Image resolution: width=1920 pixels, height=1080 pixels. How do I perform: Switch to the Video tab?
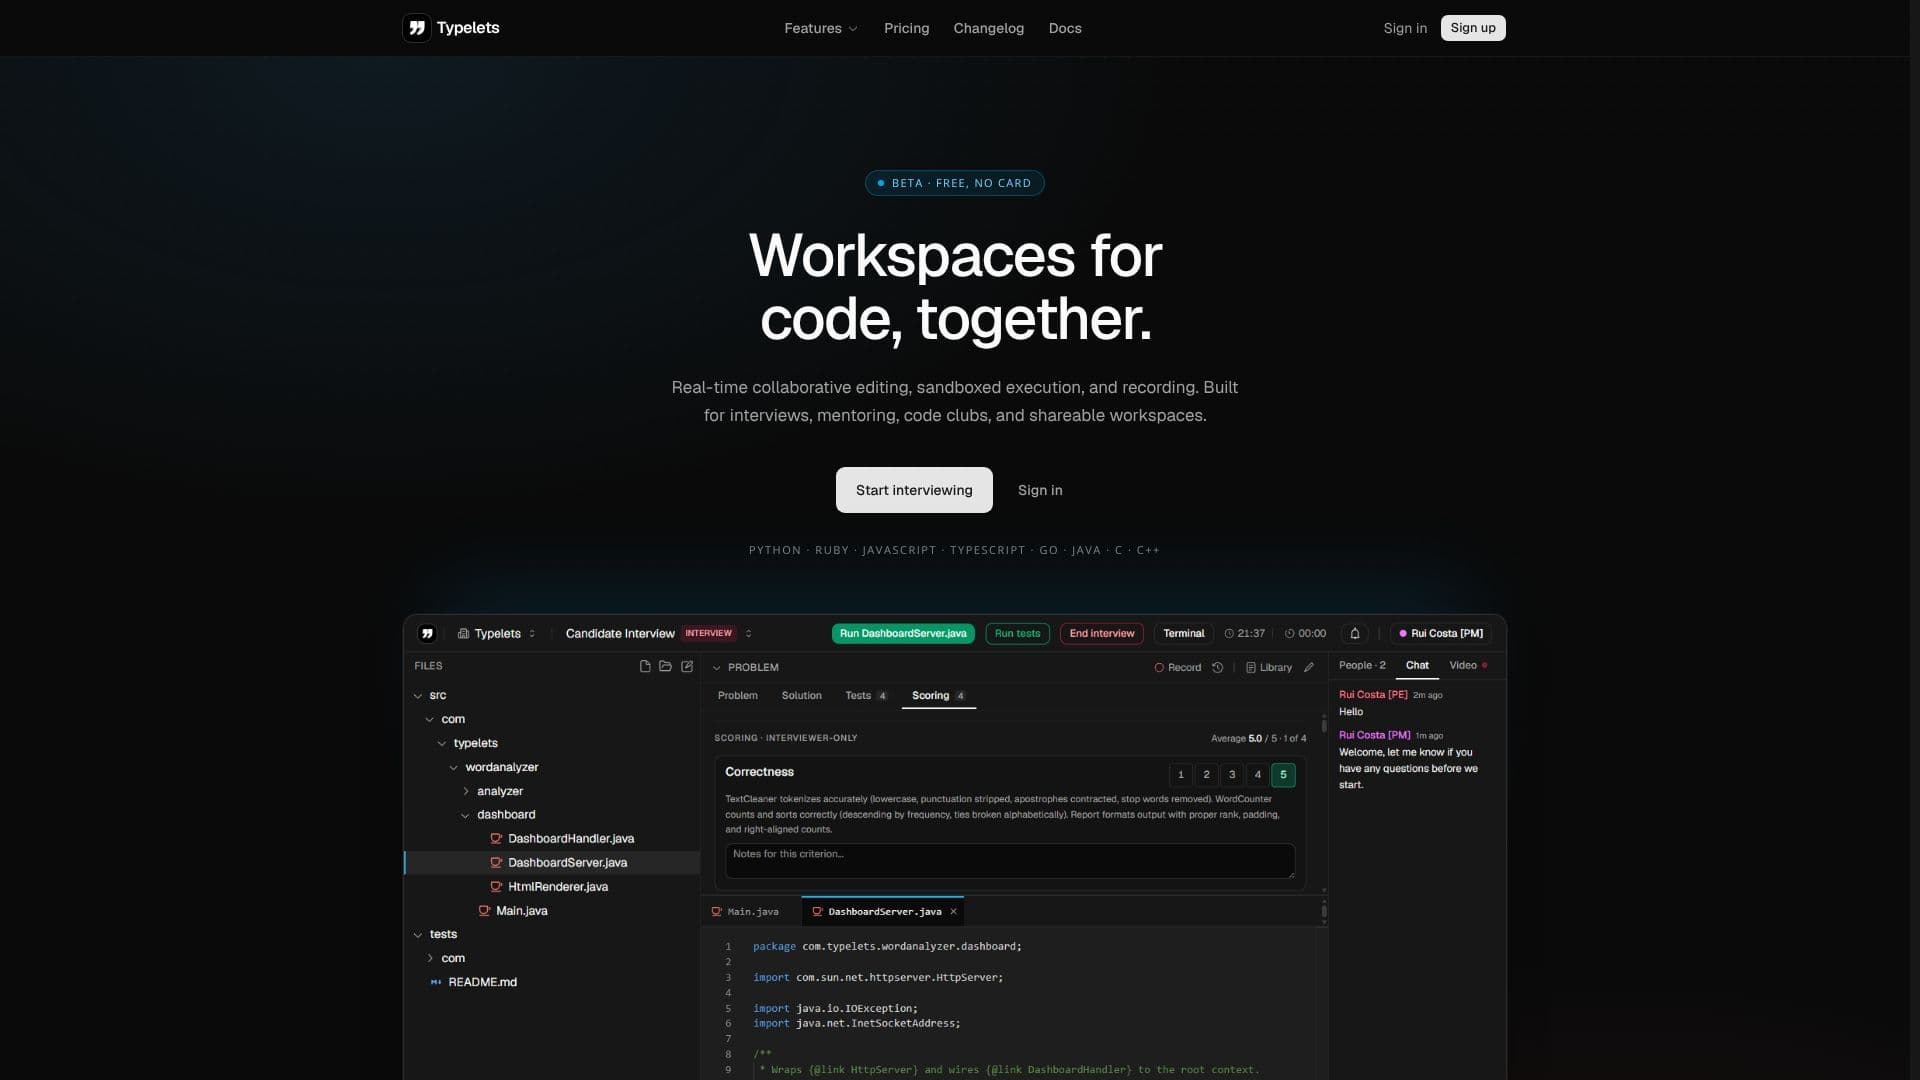[x=1468, y=665]
